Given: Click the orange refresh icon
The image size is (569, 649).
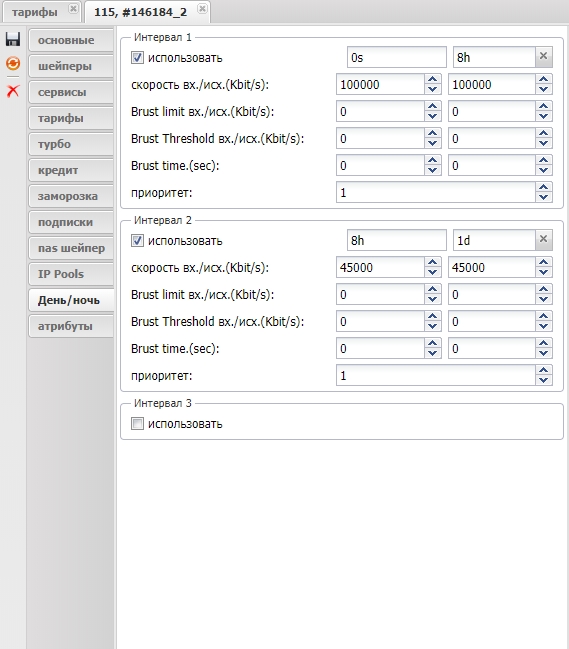Looking at the screenshot, I should pos(13,63).
